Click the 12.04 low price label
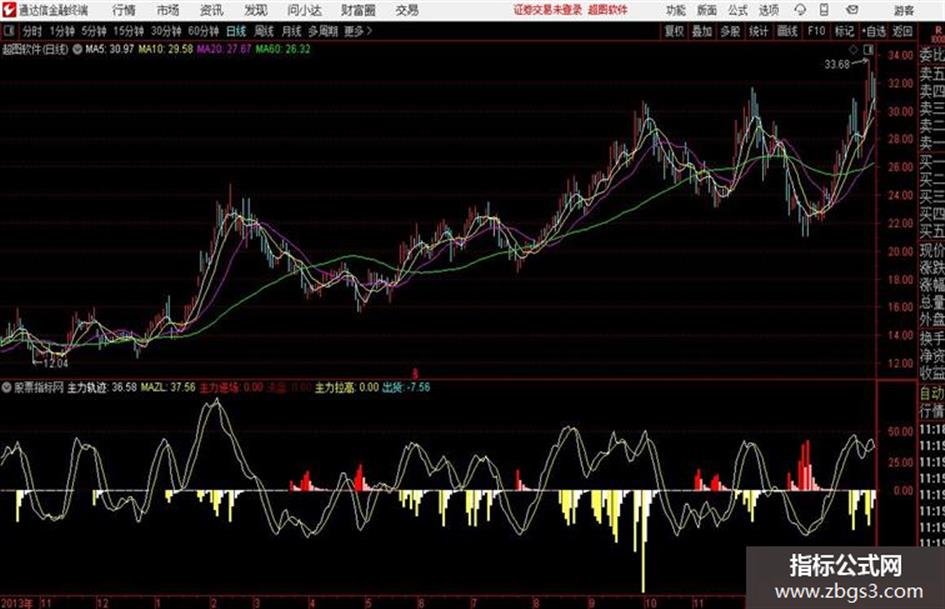This screenshot has height=609, width=945. (x=55, y=364)
